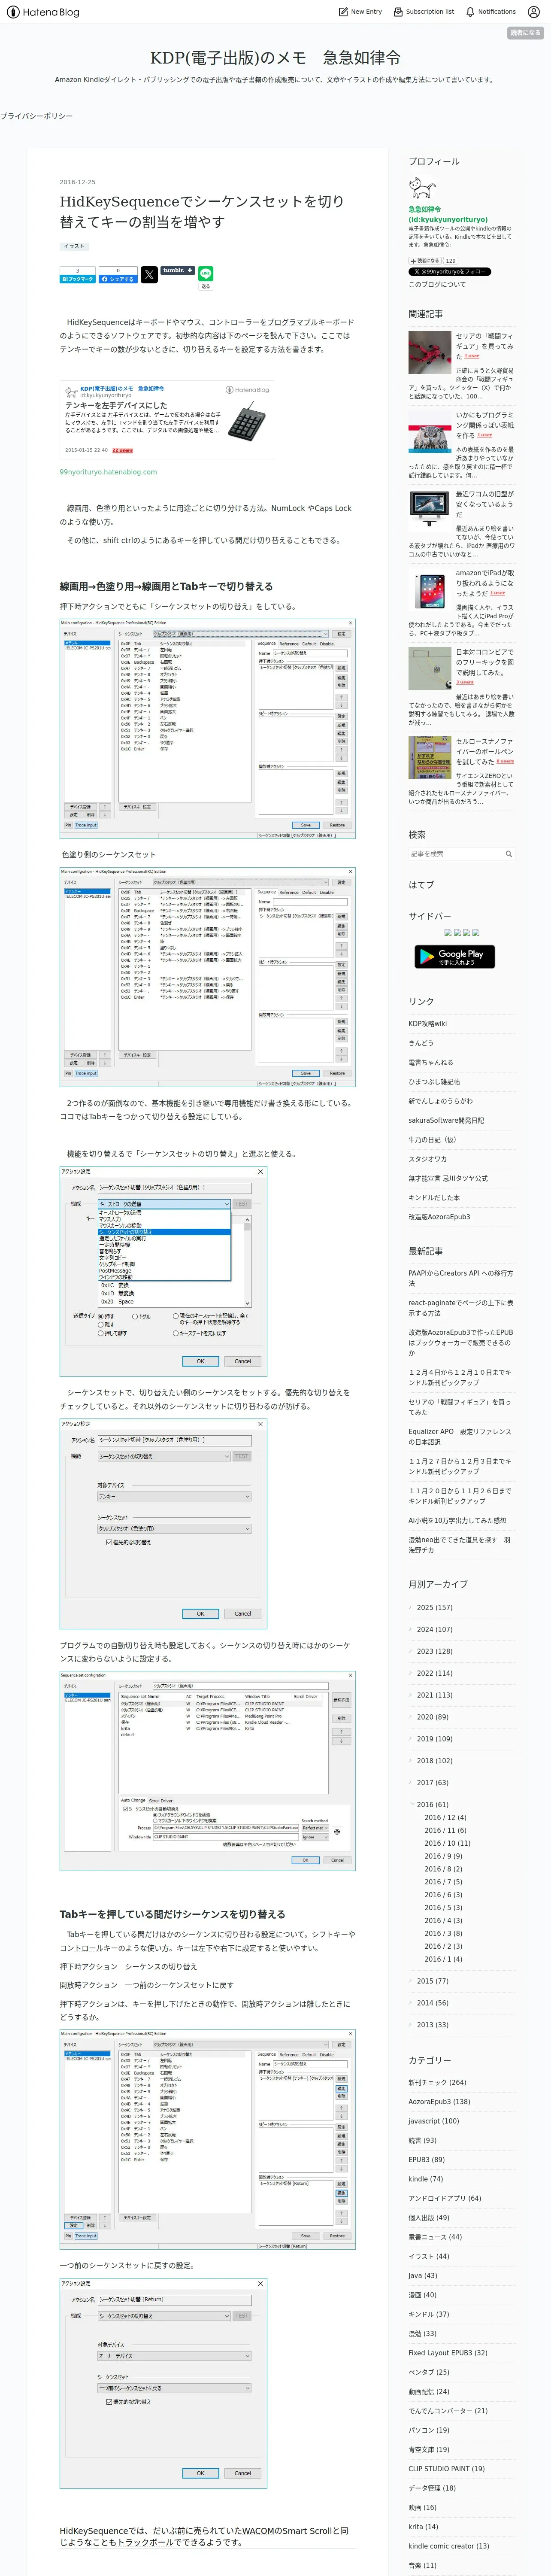Screen dimensions: 551x2576
Task: Open the 改造版AozoraEpub3 link
Action: click(x=439, y=1217)
